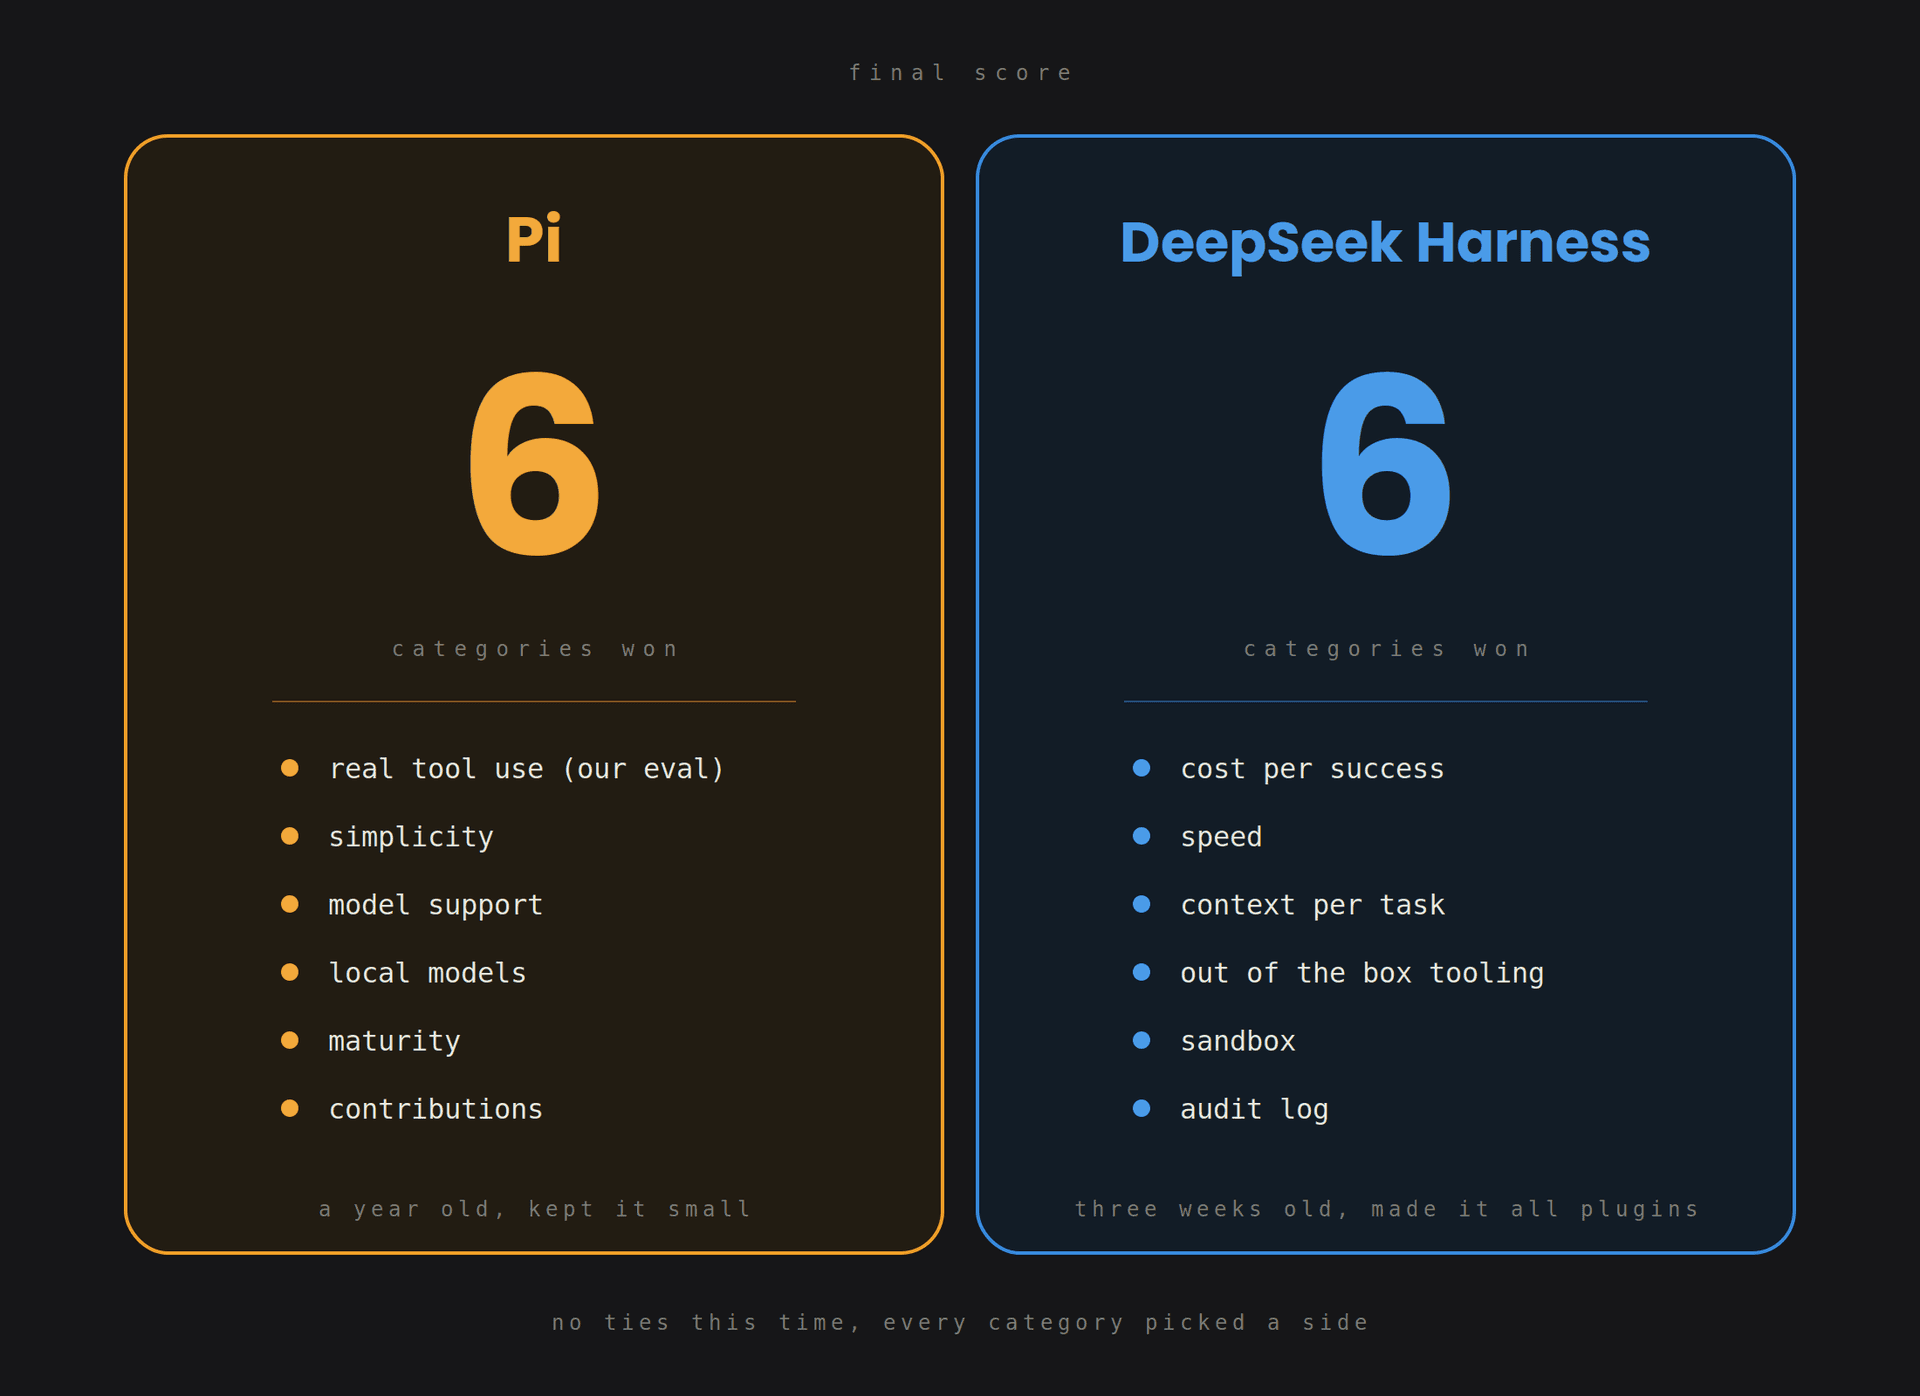This screenshot has width=1920, height=1396.
Task: Click the orange bullet beside 'model support'
Action: [290, 904]
